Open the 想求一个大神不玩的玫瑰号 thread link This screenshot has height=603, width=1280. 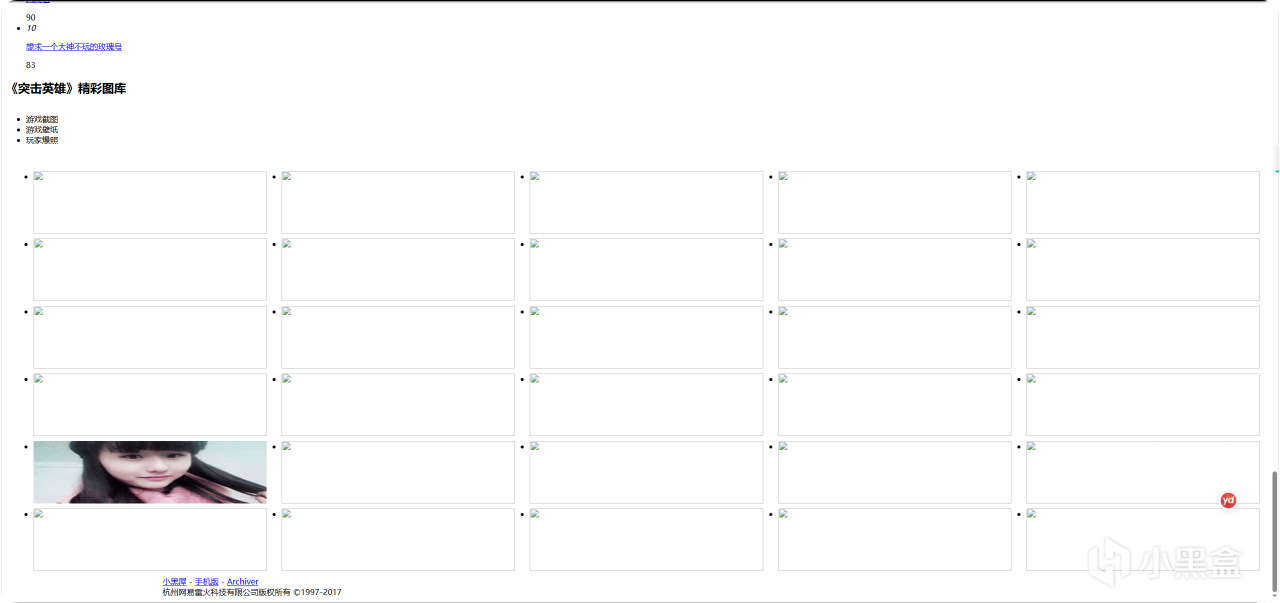tap(74, 47)
